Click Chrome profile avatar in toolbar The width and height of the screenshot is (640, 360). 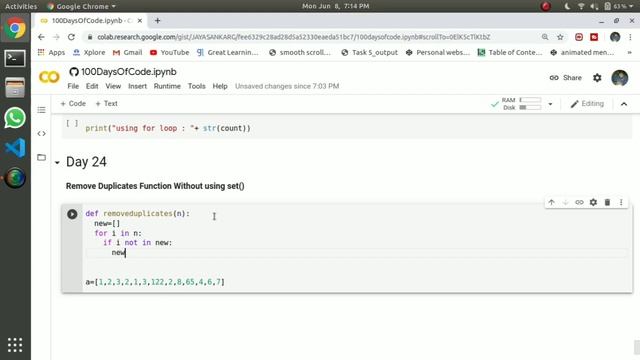coord(615,37)
